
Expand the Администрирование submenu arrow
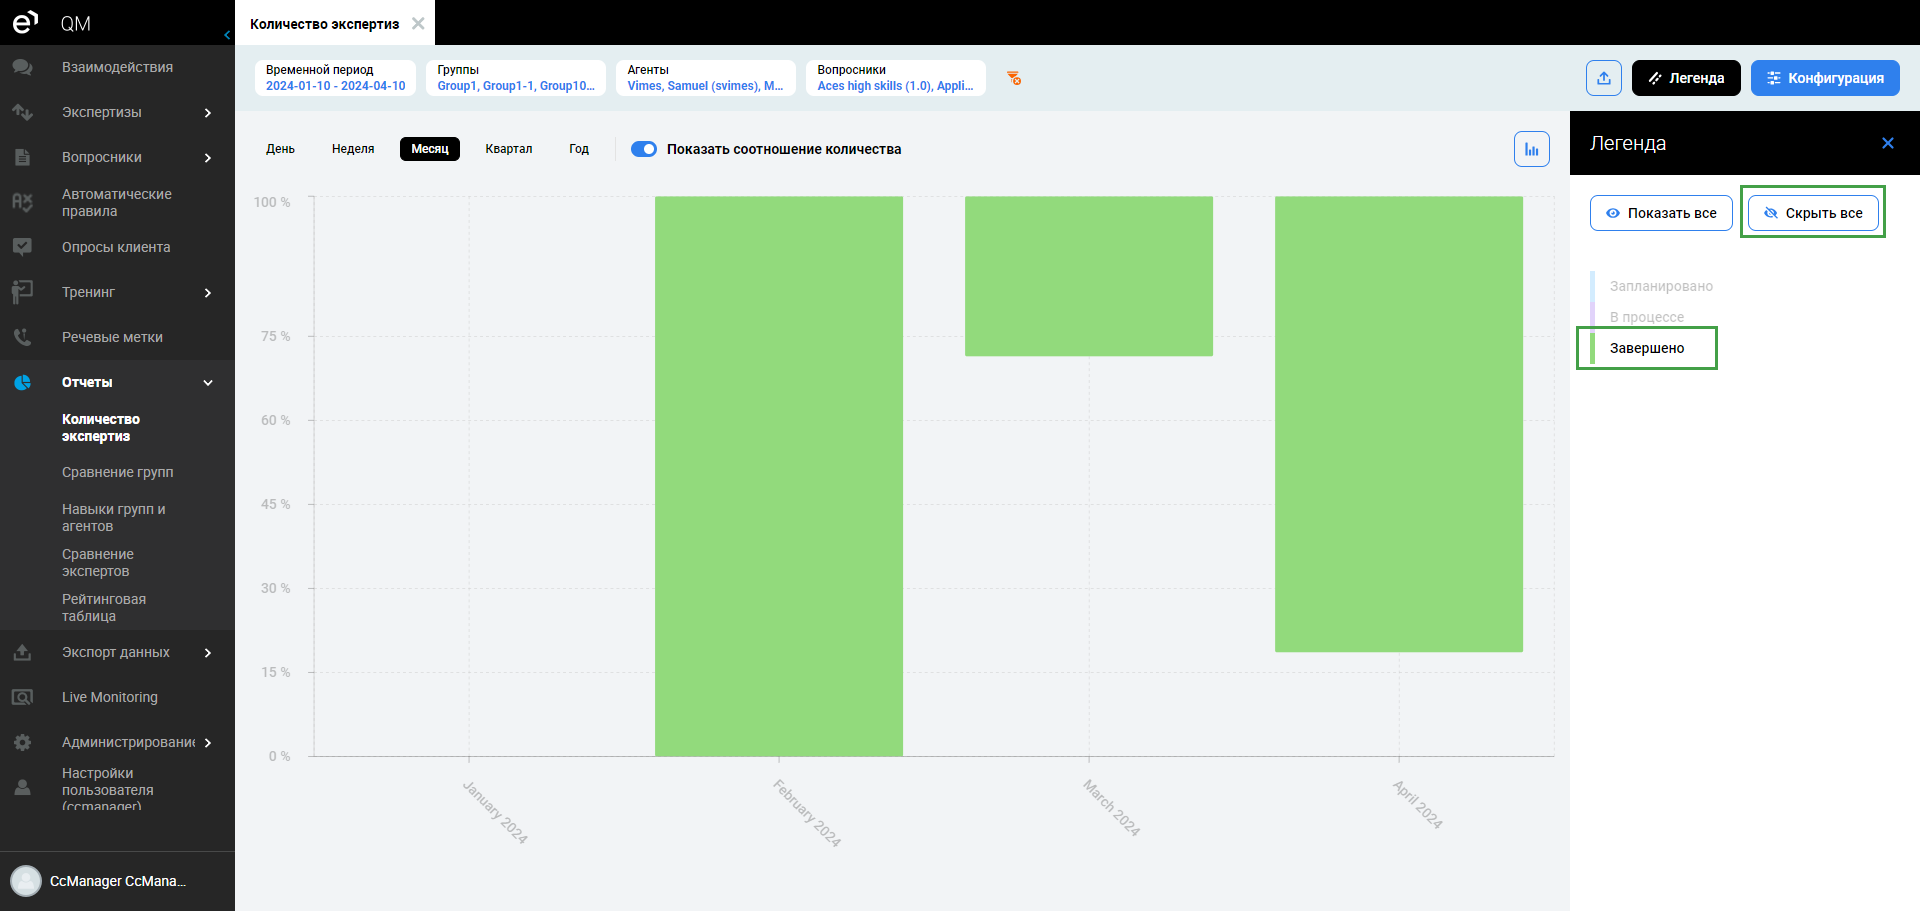(208, 742)
